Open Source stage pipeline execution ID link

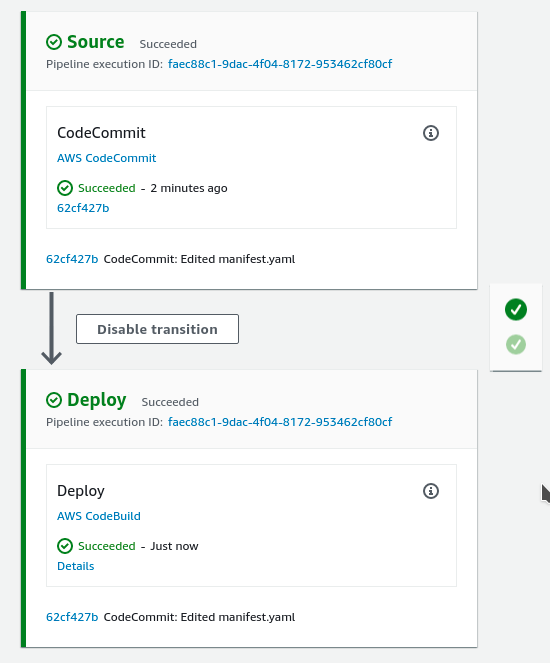[280, 64]
